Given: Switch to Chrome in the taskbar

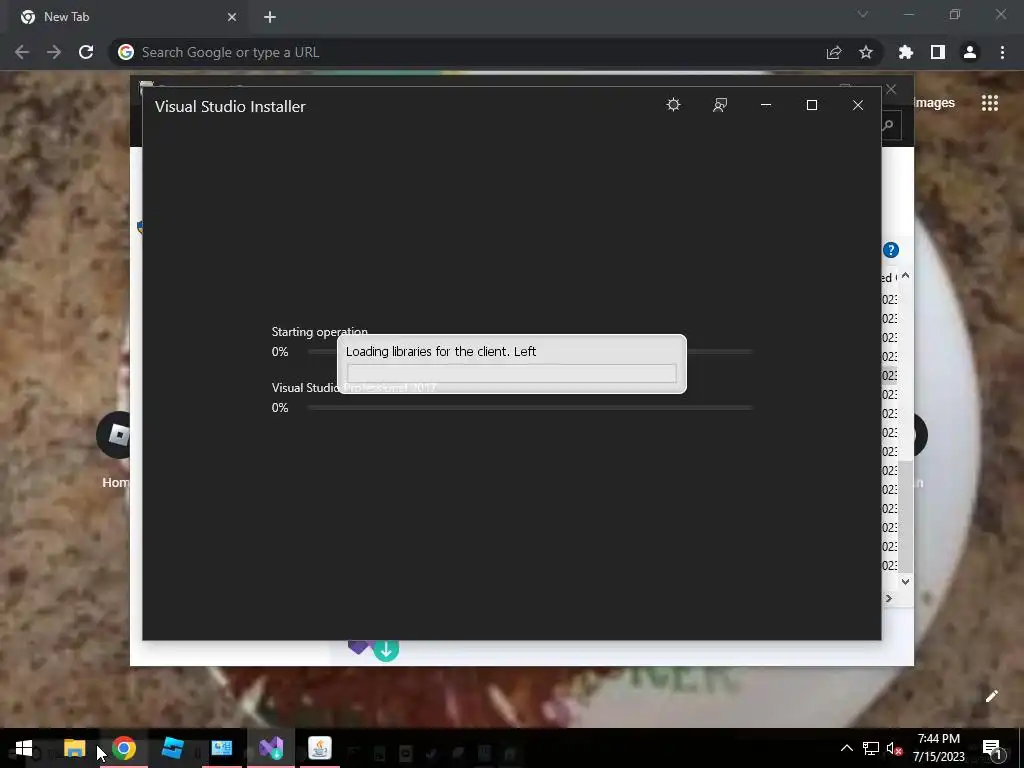Looking at the screenshot, I should 124,748.
